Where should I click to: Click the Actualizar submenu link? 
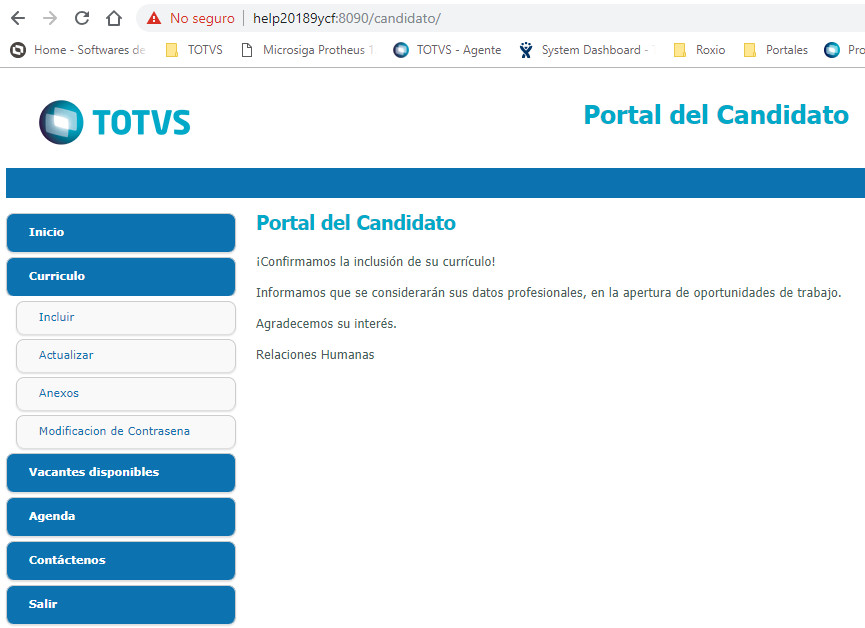point(126,355)
